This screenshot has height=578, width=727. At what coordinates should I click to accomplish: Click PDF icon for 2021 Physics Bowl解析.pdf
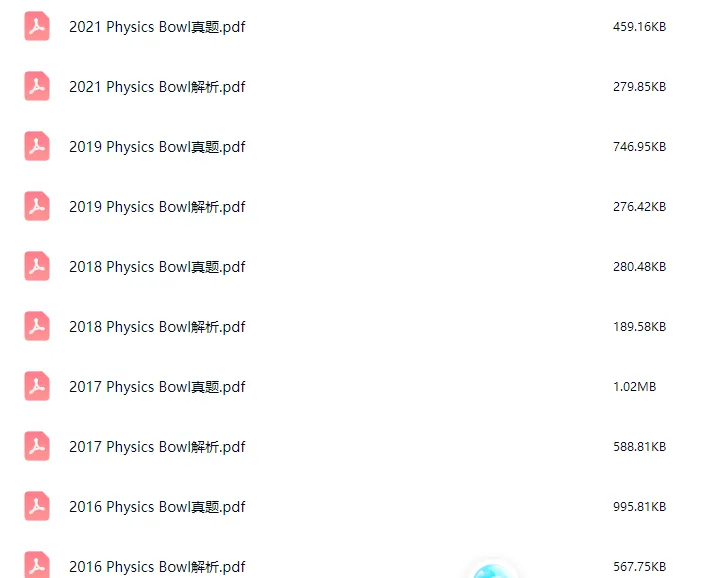pos(37,86)
